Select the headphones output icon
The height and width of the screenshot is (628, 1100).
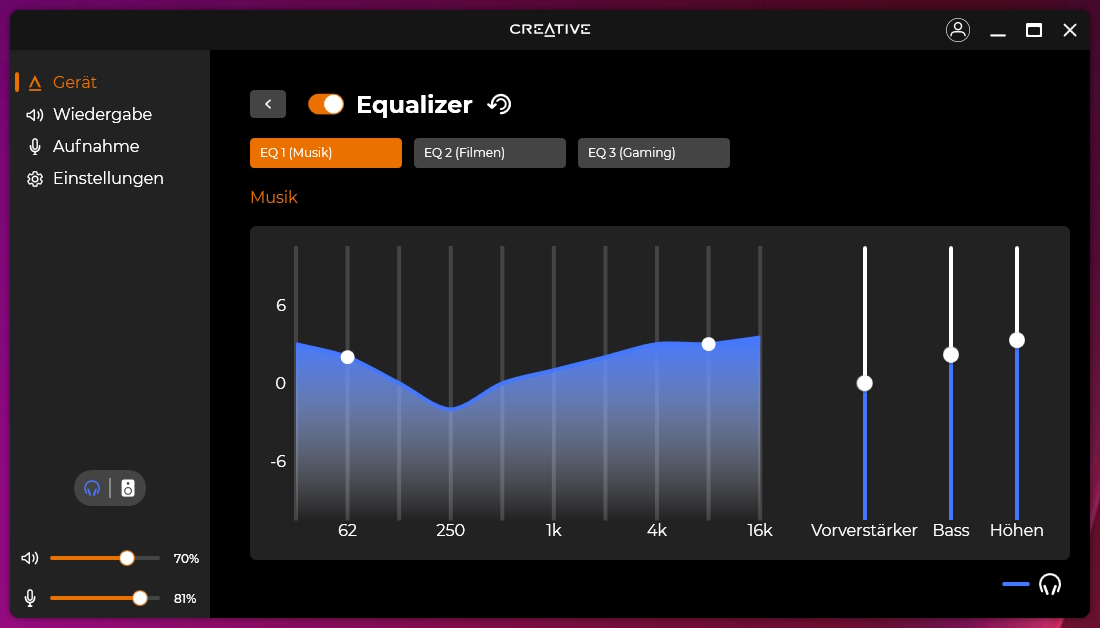[92, 488]
